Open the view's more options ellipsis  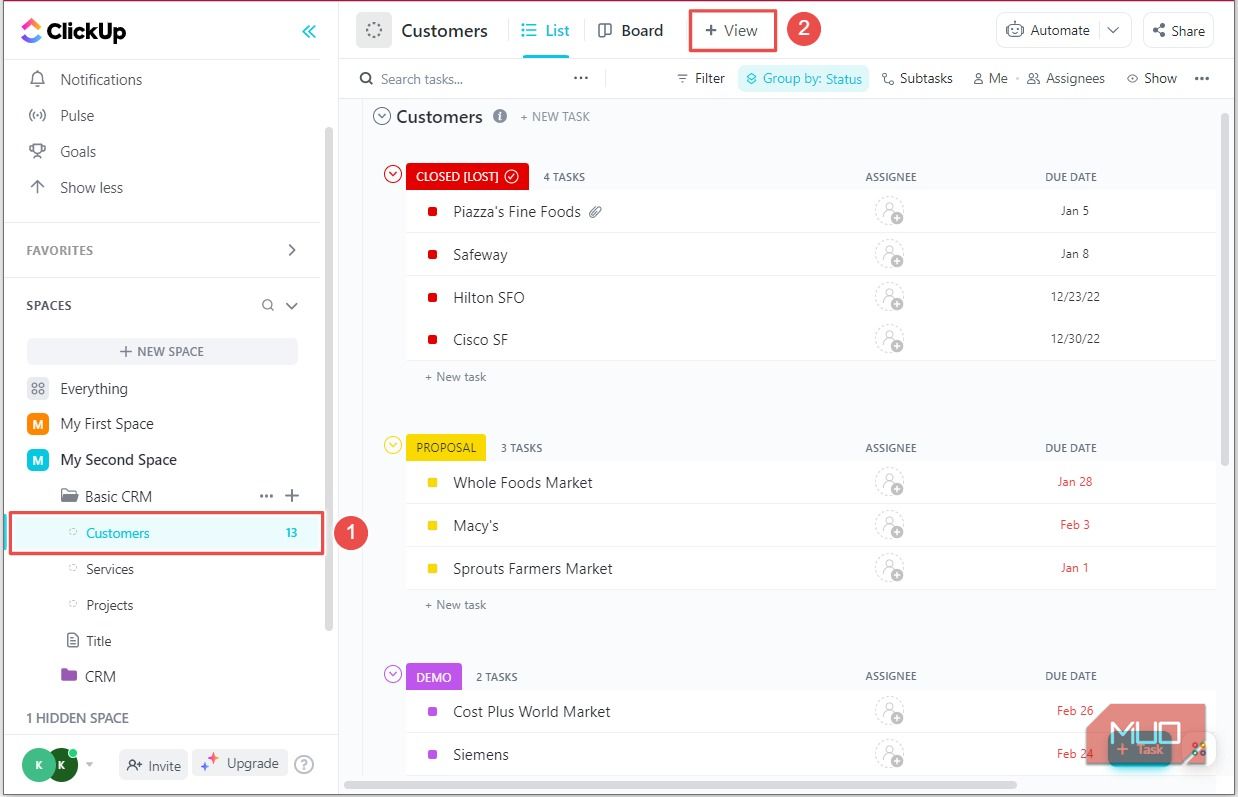point(1202,78)
